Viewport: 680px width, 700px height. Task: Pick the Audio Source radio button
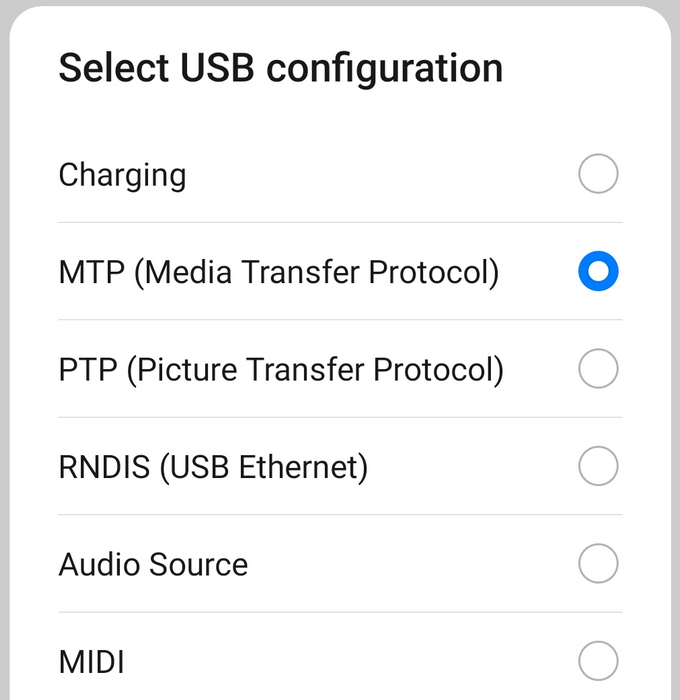(598, 563)
